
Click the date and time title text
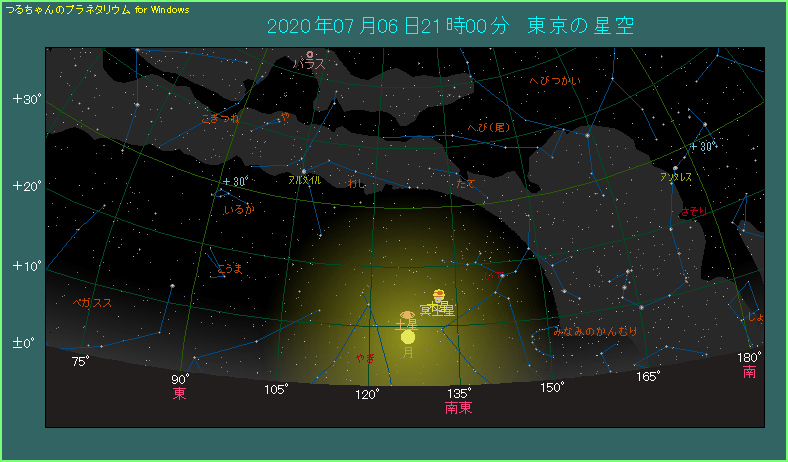[x=450, y=26]
